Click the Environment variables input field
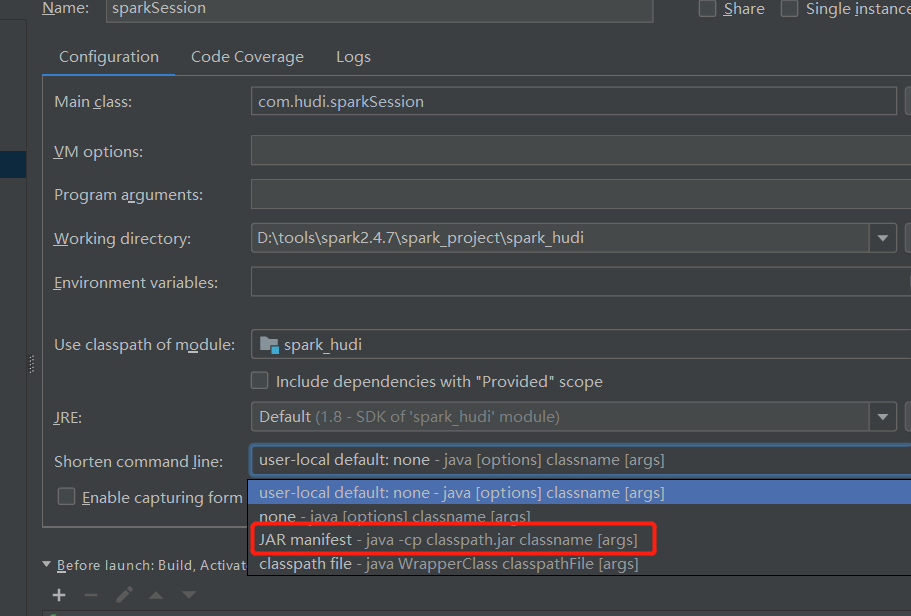The height and width of the screenshot is (616, 911). [581, 282]
